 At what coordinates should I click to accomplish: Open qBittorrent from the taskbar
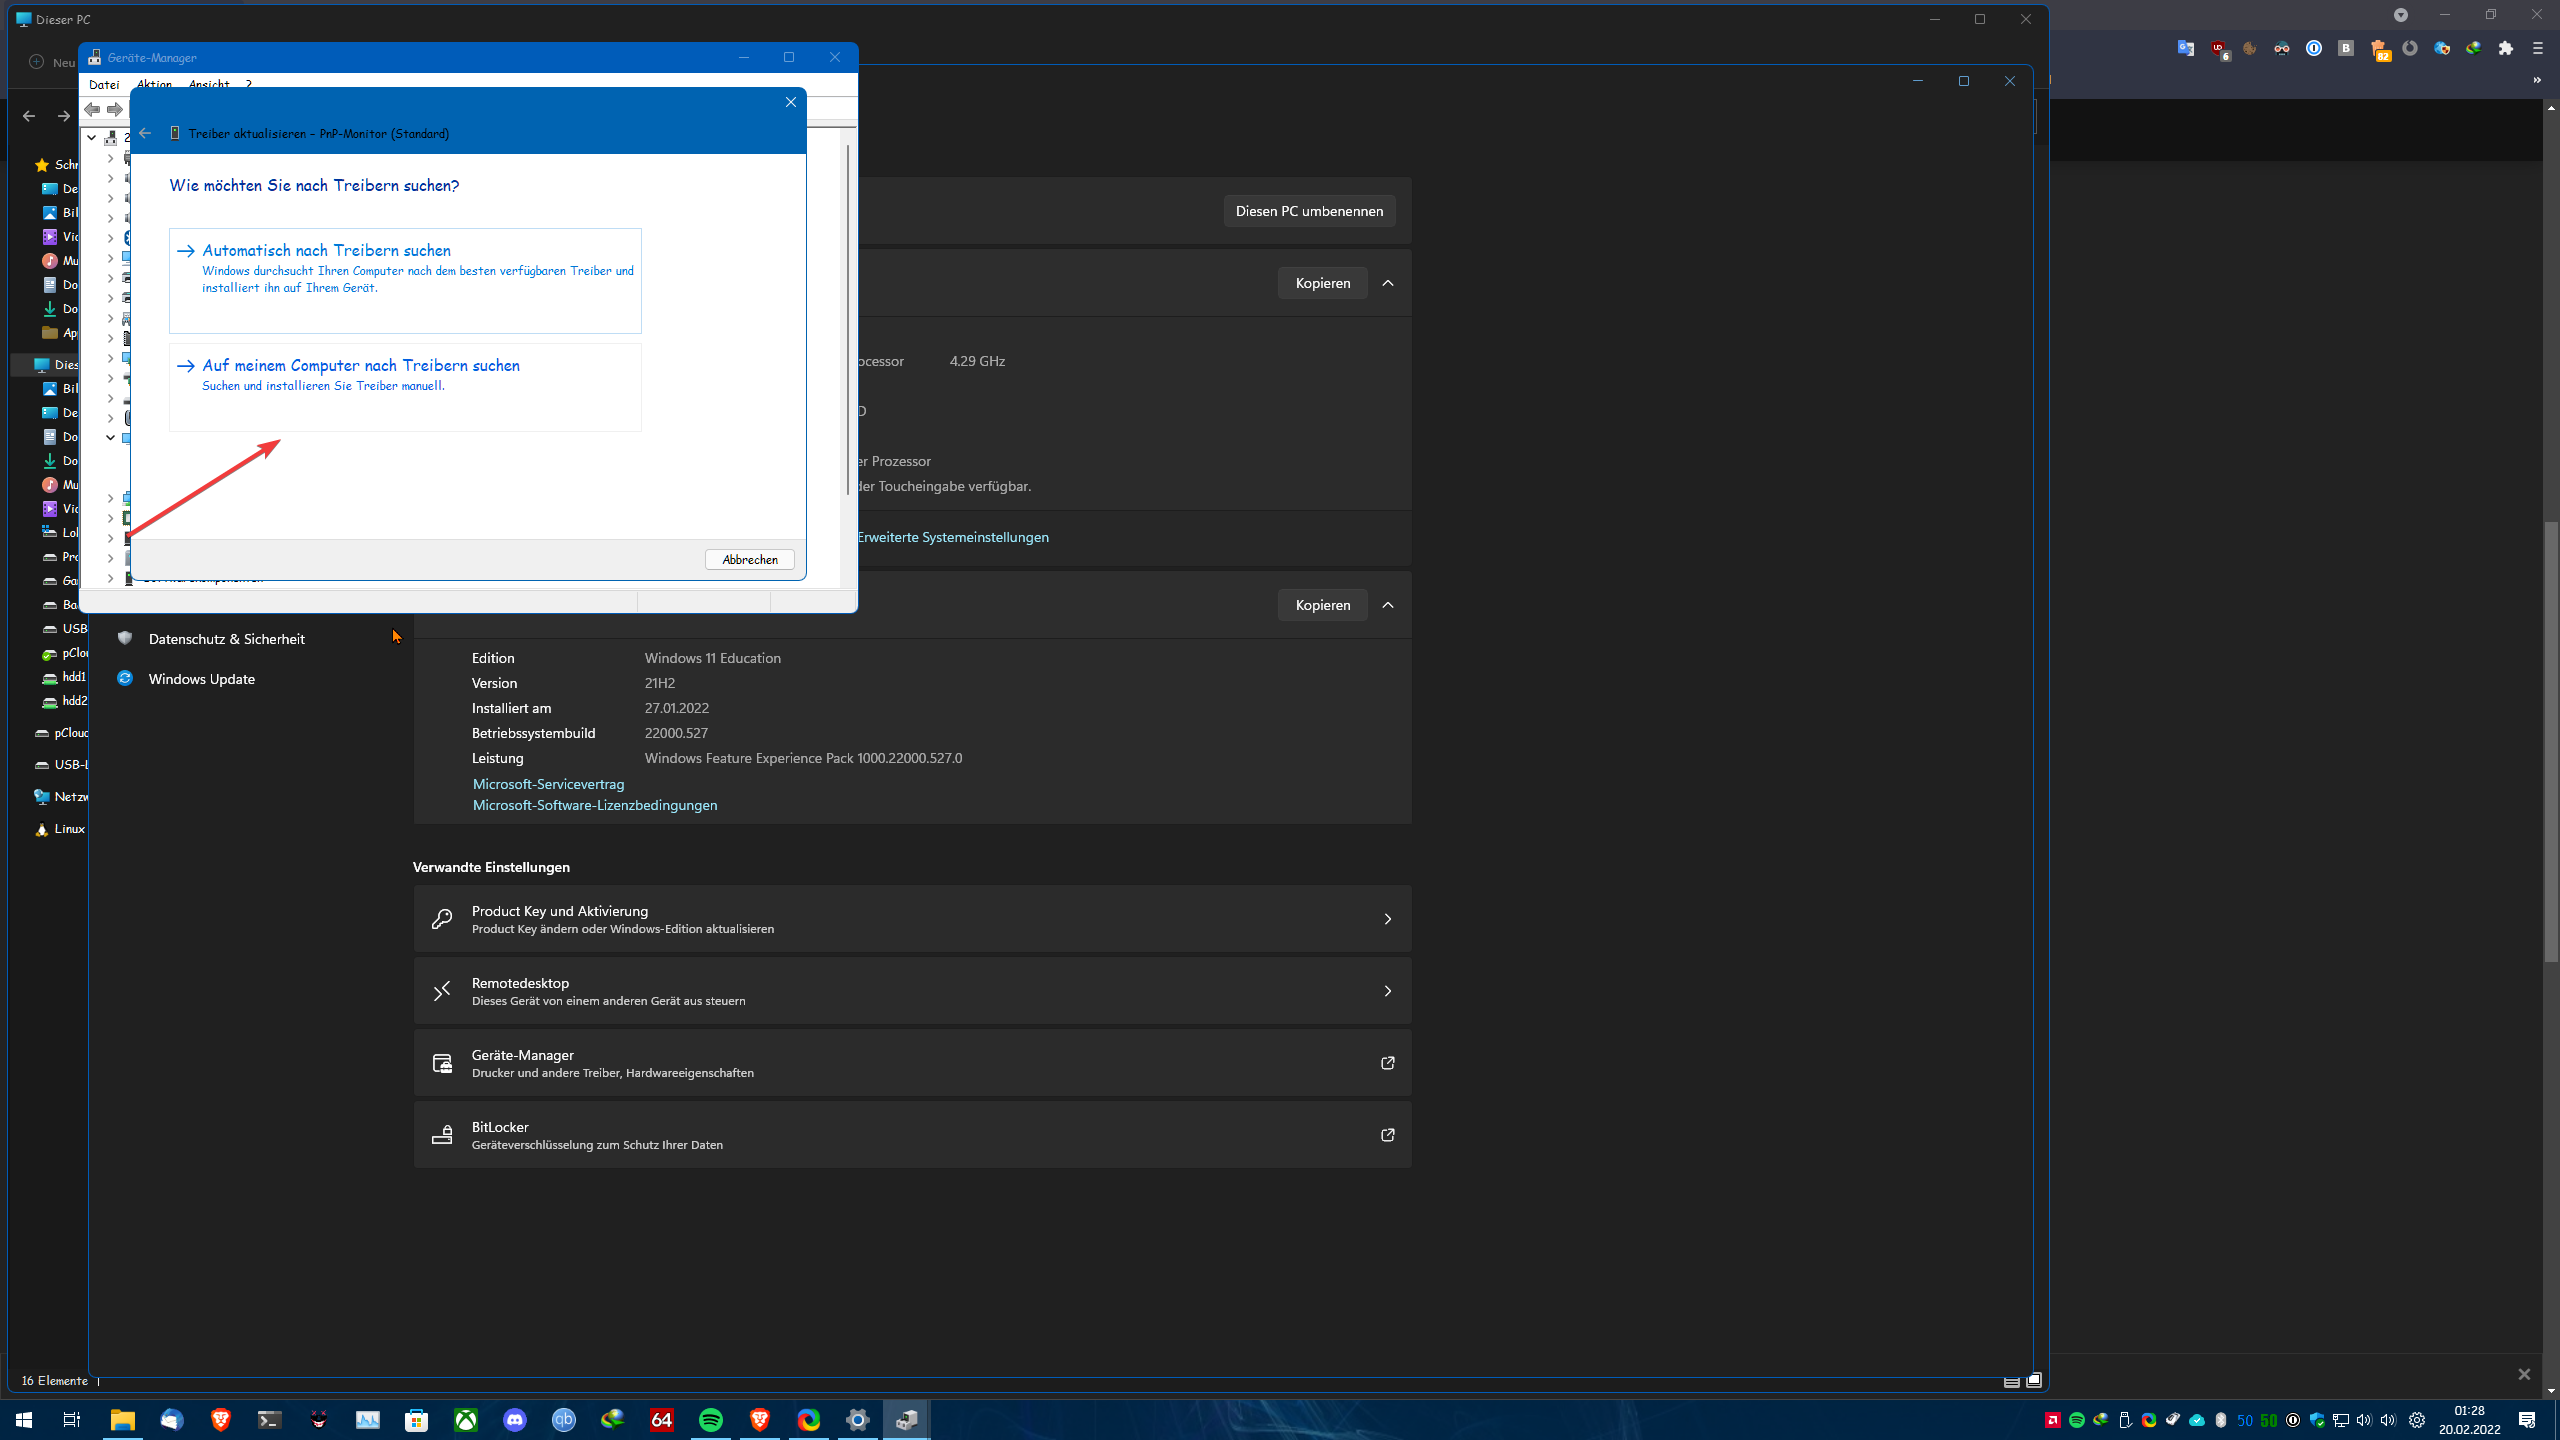point(564,1419)
